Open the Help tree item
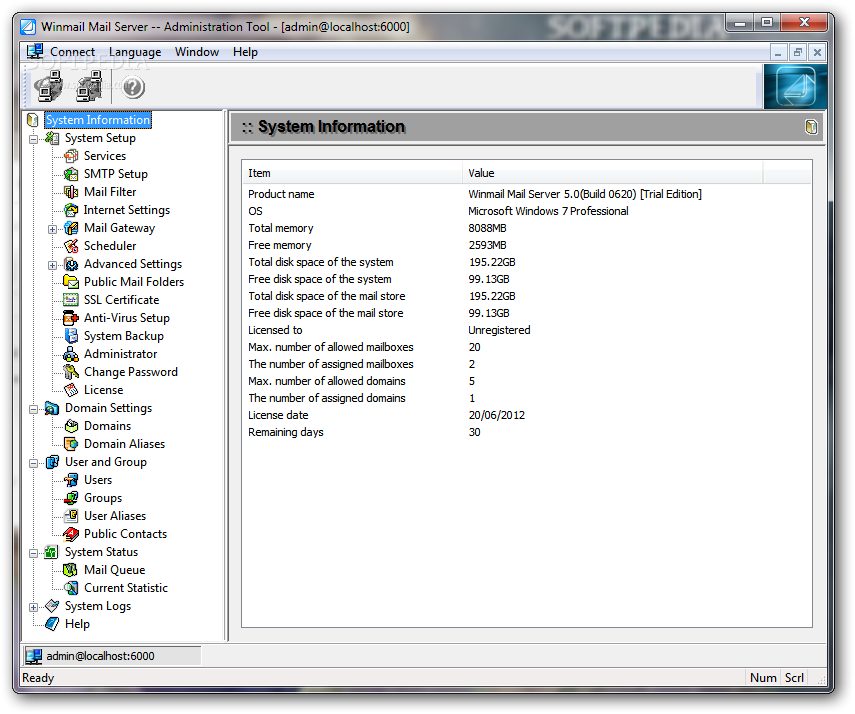Viewport: 855px width, 714px height. pyautogui.click(x=77, y=624)
